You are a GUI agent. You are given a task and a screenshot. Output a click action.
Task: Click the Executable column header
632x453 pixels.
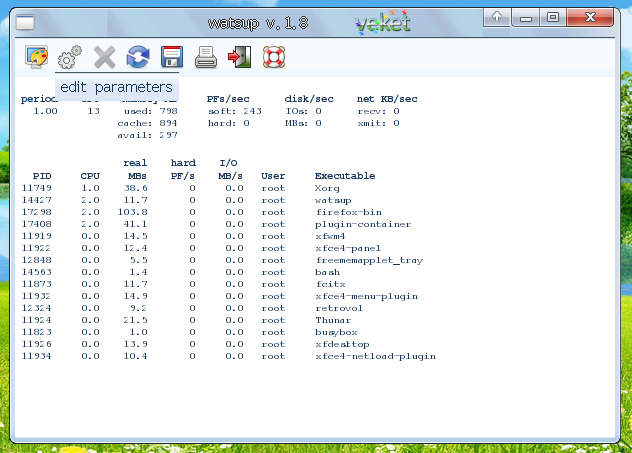click(x=345, y=176)
